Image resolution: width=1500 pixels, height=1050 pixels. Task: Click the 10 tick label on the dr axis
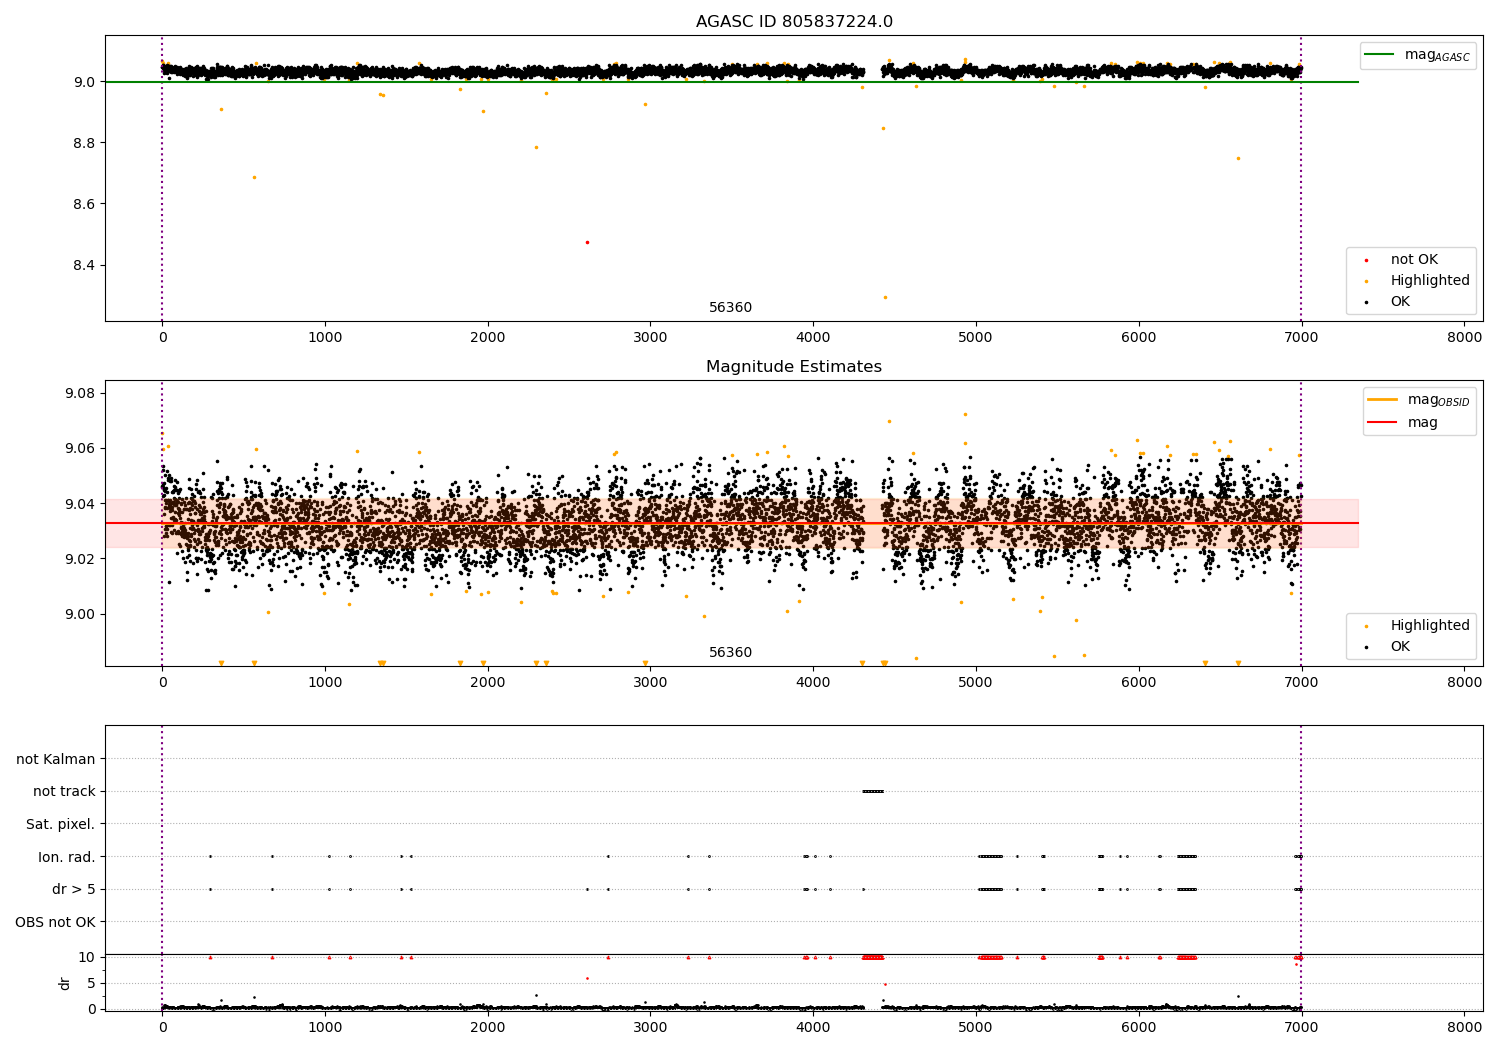pos(87,957)
